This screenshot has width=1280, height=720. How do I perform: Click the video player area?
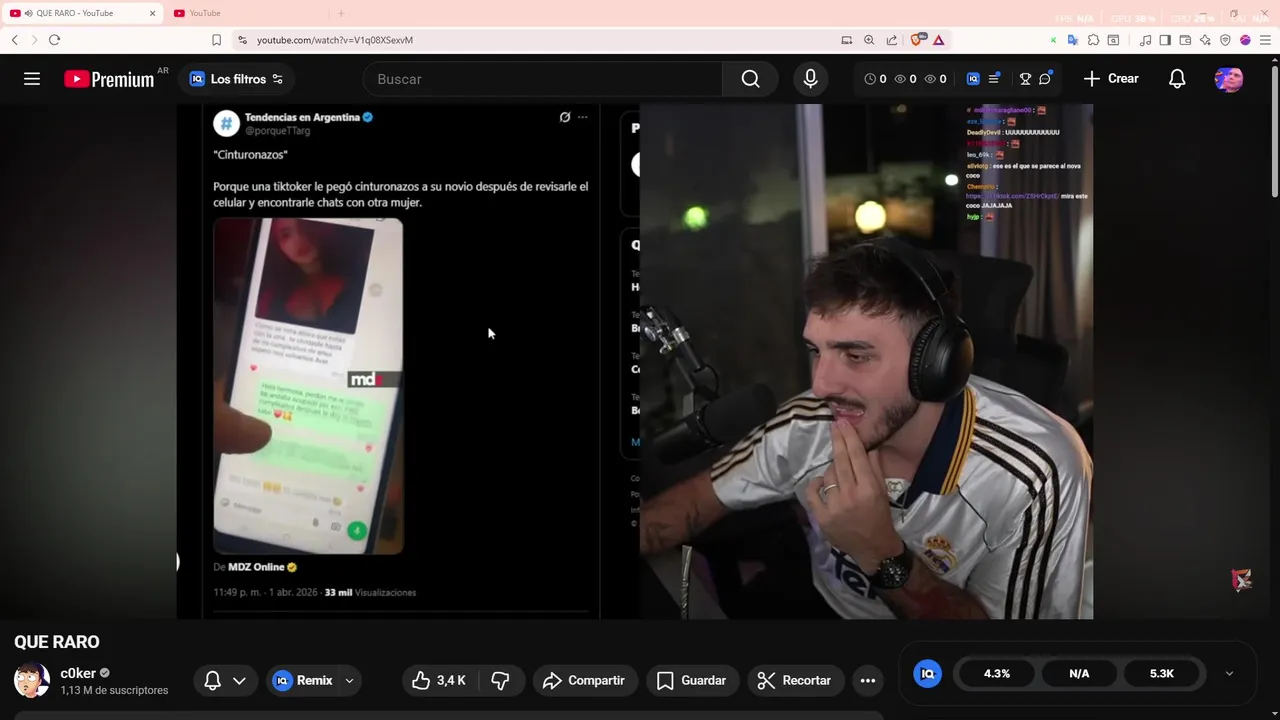tap(635, 361)
